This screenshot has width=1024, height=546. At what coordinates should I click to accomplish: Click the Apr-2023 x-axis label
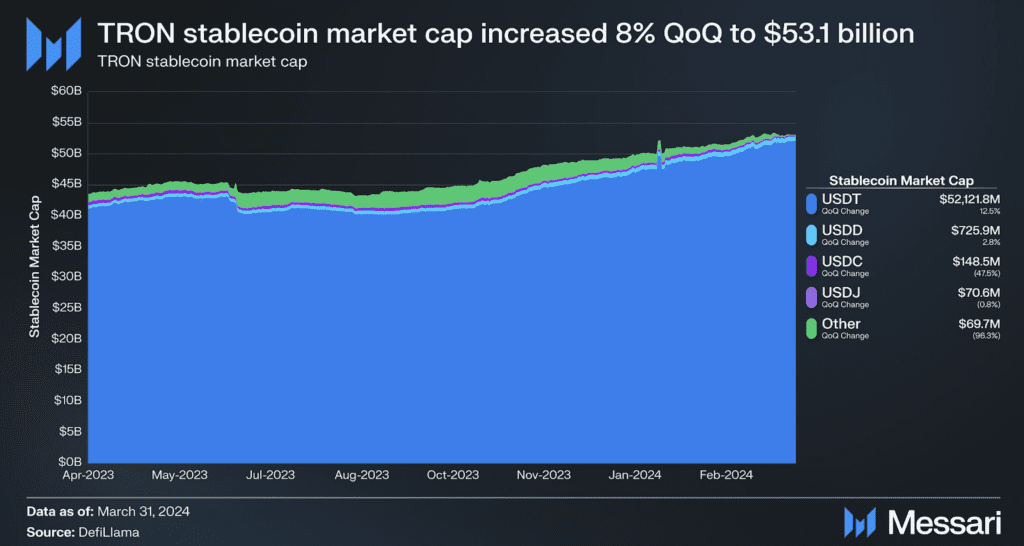tap(89, 476)
